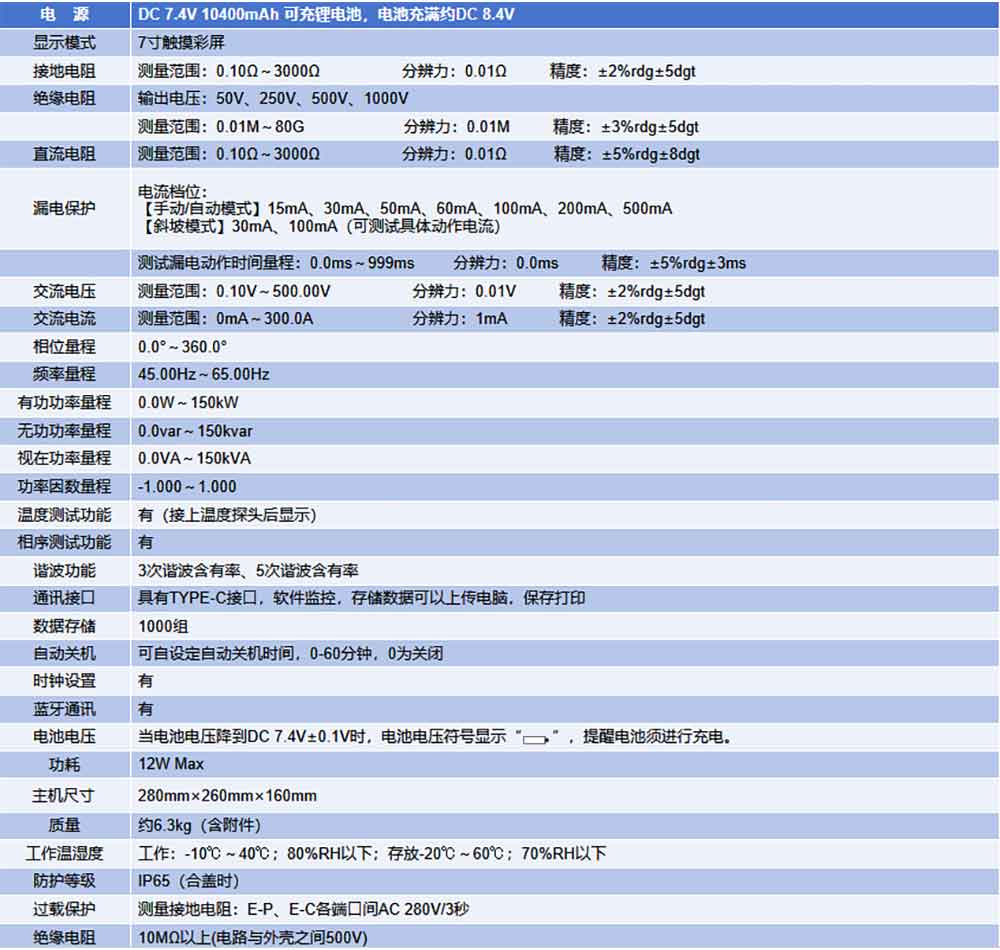Click the 相位量程 label cell
Image resolution: width=1000 pixels, height=950 pixels.
click(64, 346)
